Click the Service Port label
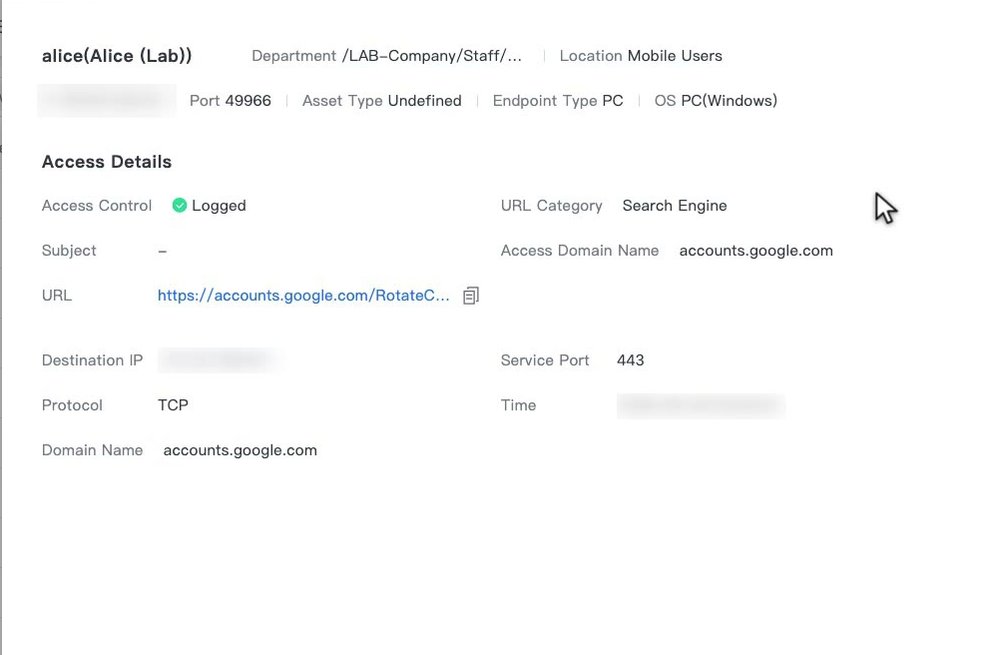This screenshot has width=1000, height=655. [545, 360]
